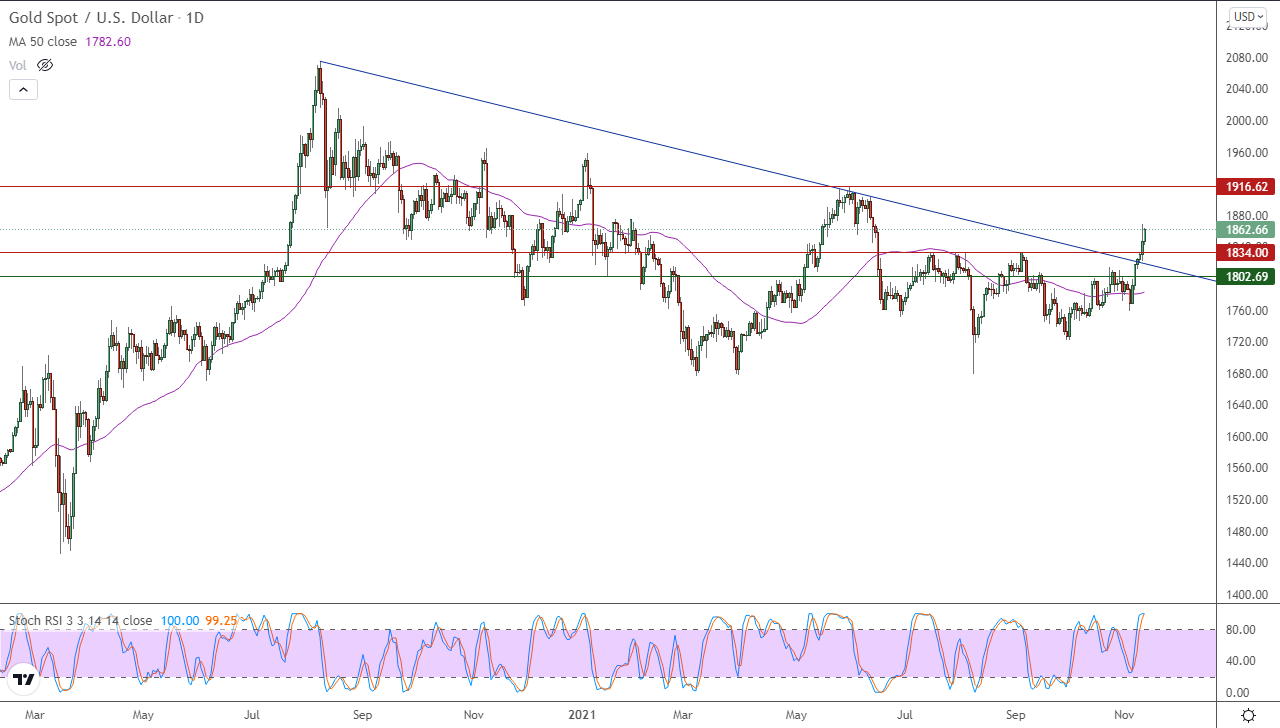This screenshot has height=728, width=1280.
Task: Click the 1600.00 price scale value
Action: (x=1248, y=437)
